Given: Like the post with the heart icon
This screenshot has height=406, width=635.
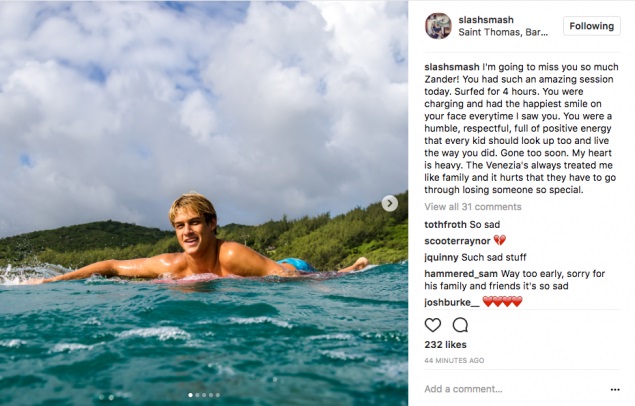Looking at the screenshot, I should pyautogui.click(x=433, y=325).
